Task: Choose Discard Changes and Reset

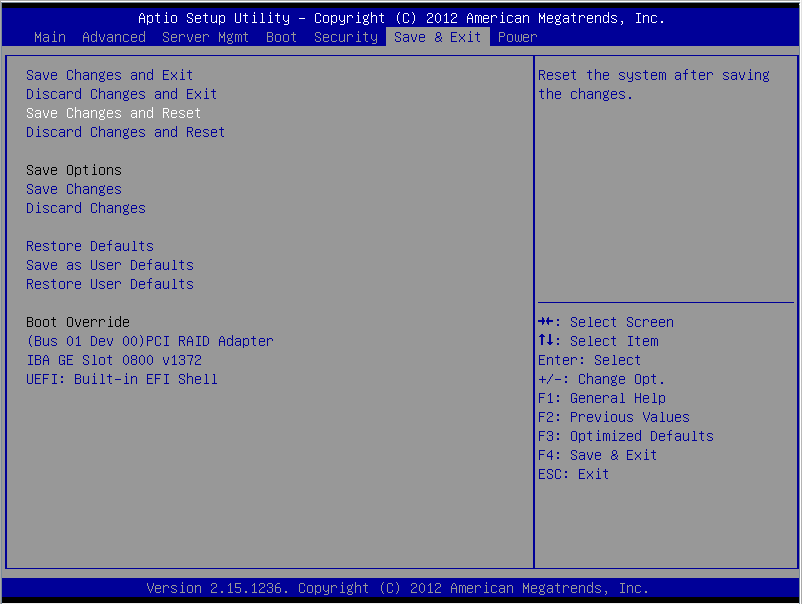Action: (x=125, y=132)
